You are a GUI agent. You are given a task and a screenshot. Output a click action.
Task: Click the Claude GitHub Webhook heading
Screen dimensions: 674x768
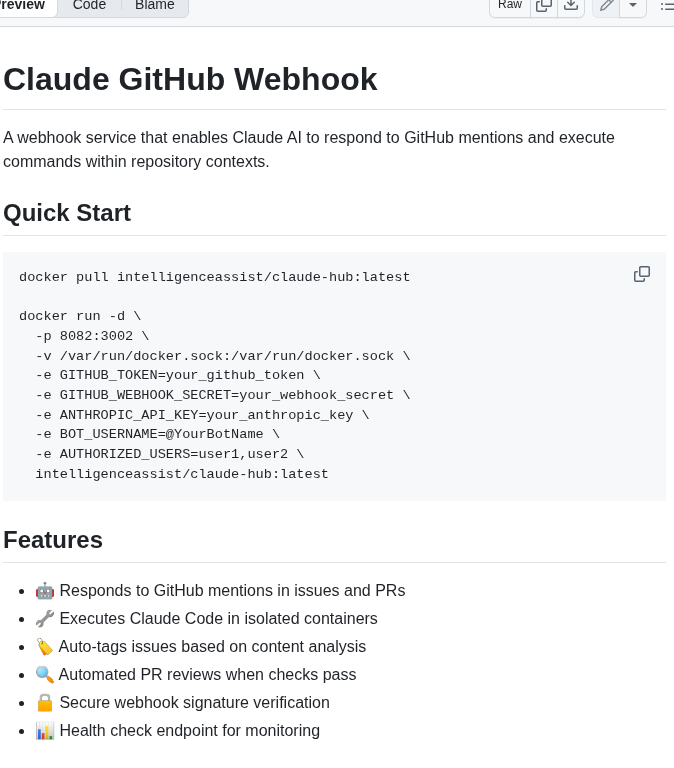(190, 79)
